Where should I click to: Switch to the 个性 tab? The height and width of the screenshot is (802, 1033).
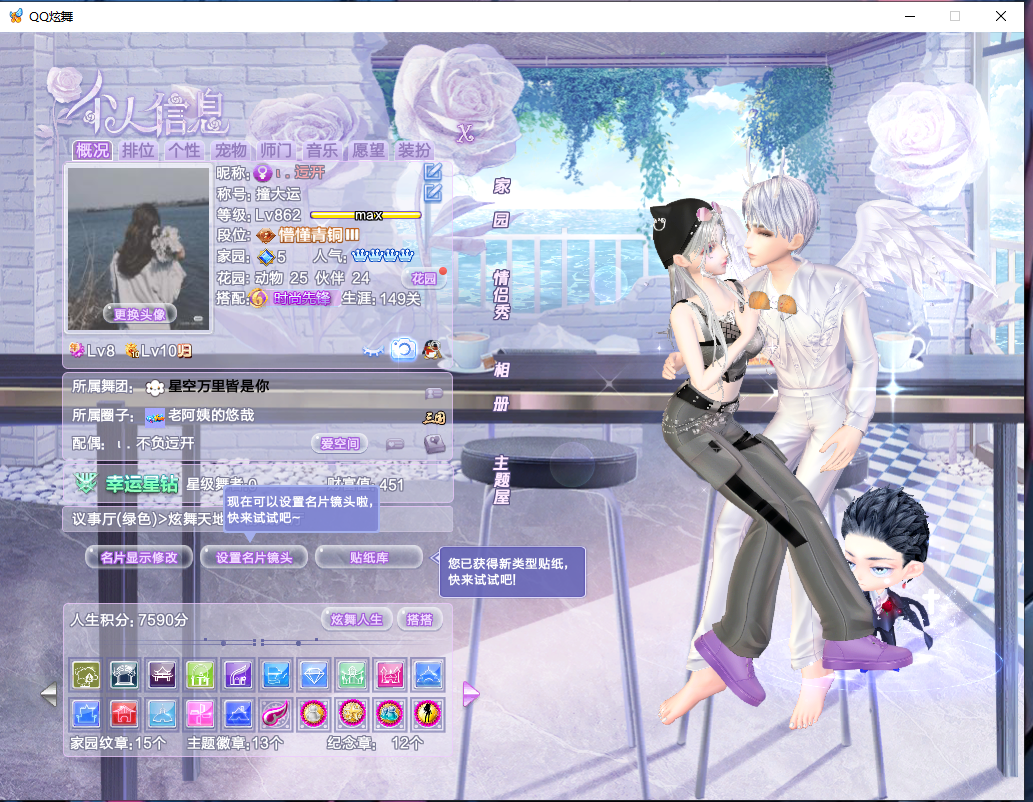tap(184, 150)
